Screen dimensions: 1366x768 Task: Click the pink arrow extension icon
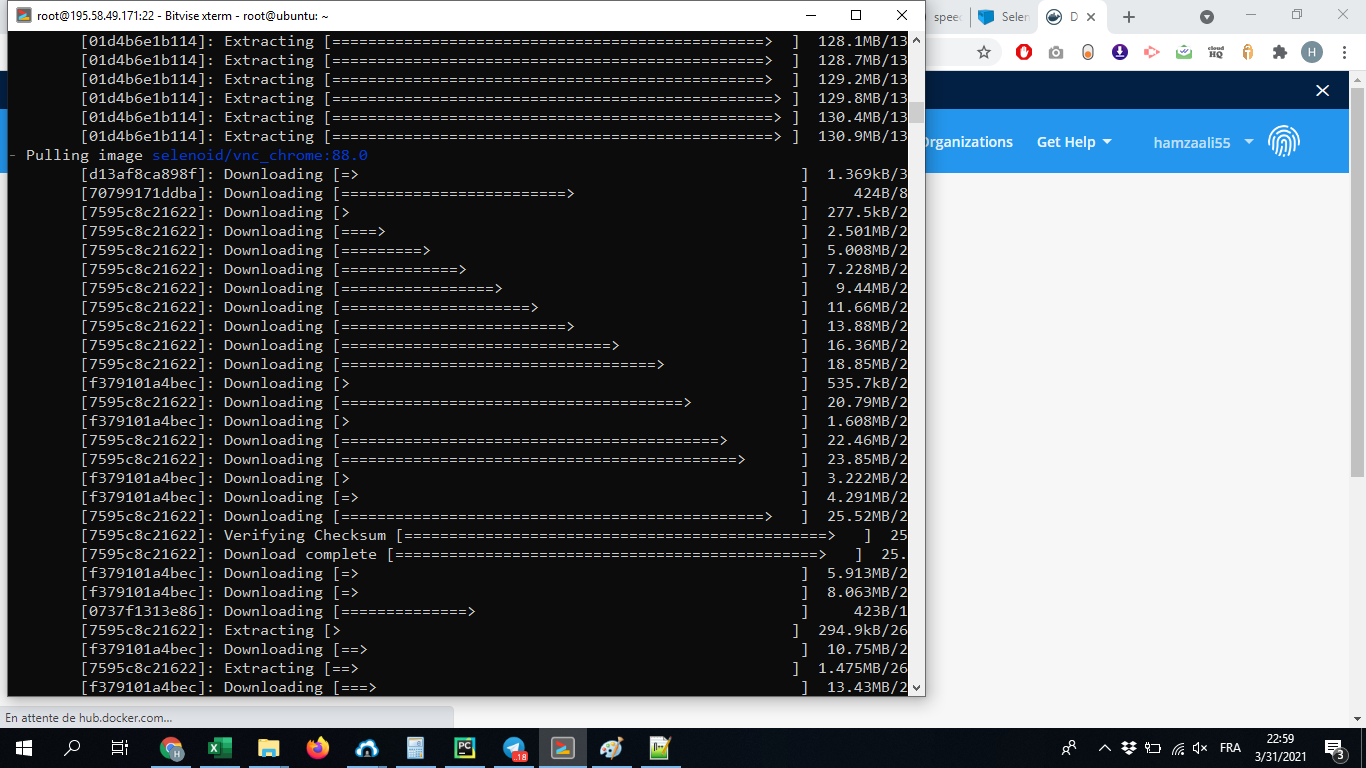coord(1151,52)
